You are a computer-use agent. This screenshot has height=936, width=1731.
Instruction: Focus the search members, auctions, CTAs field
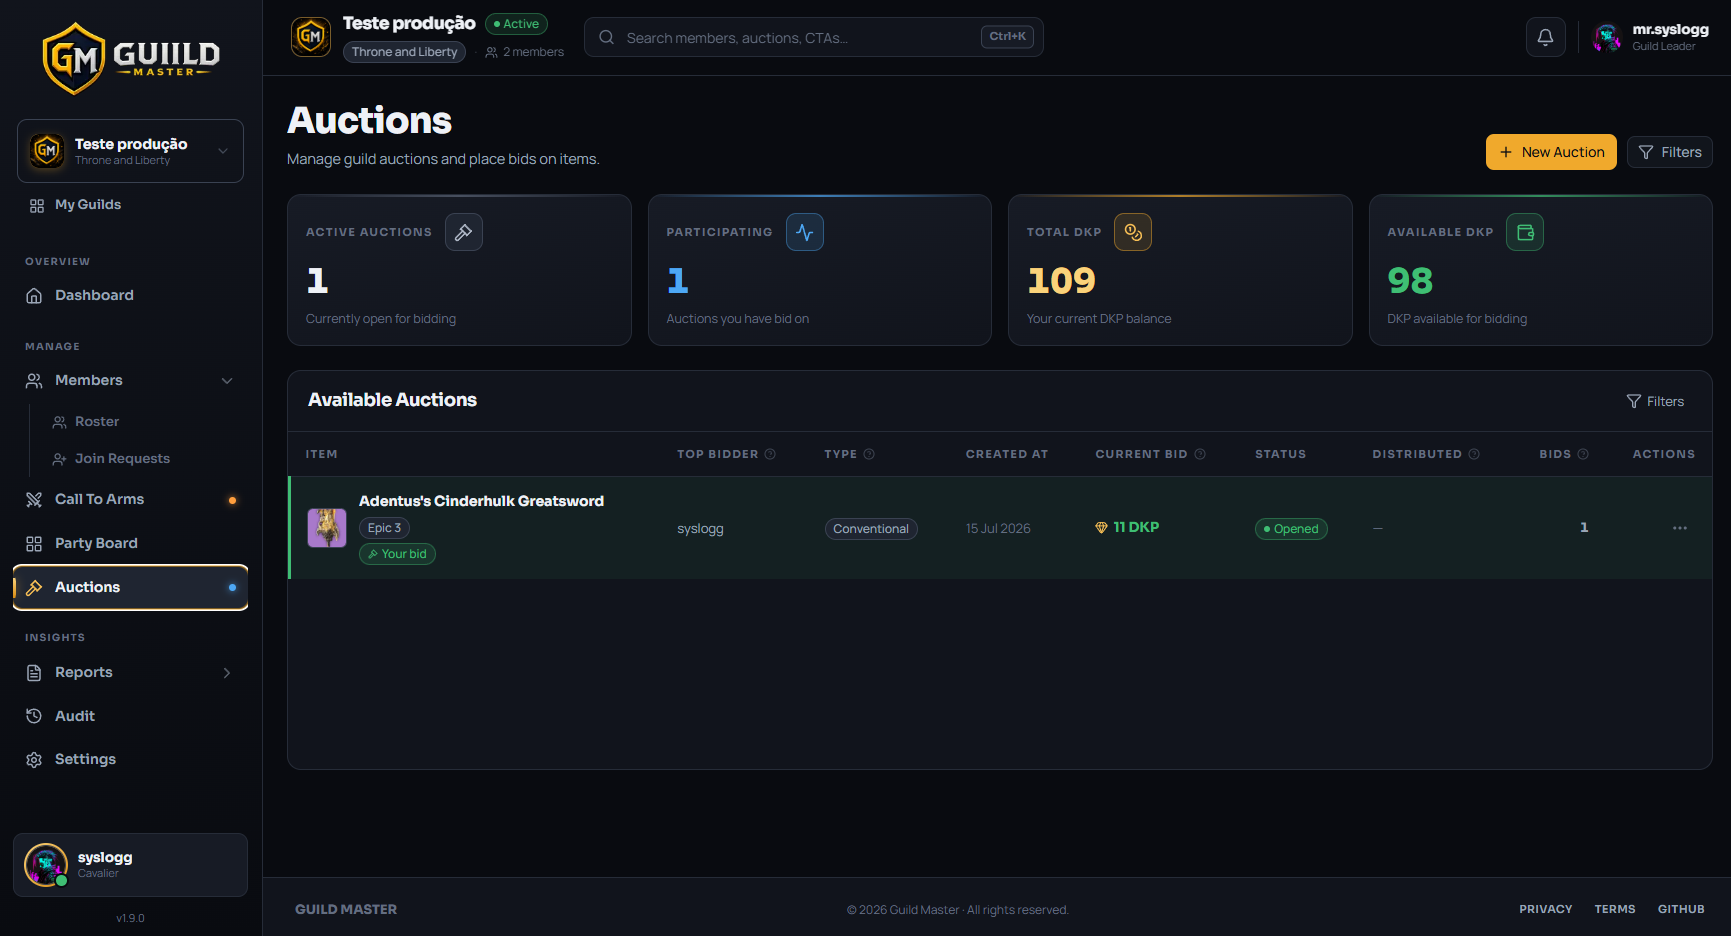coord(813,37)
